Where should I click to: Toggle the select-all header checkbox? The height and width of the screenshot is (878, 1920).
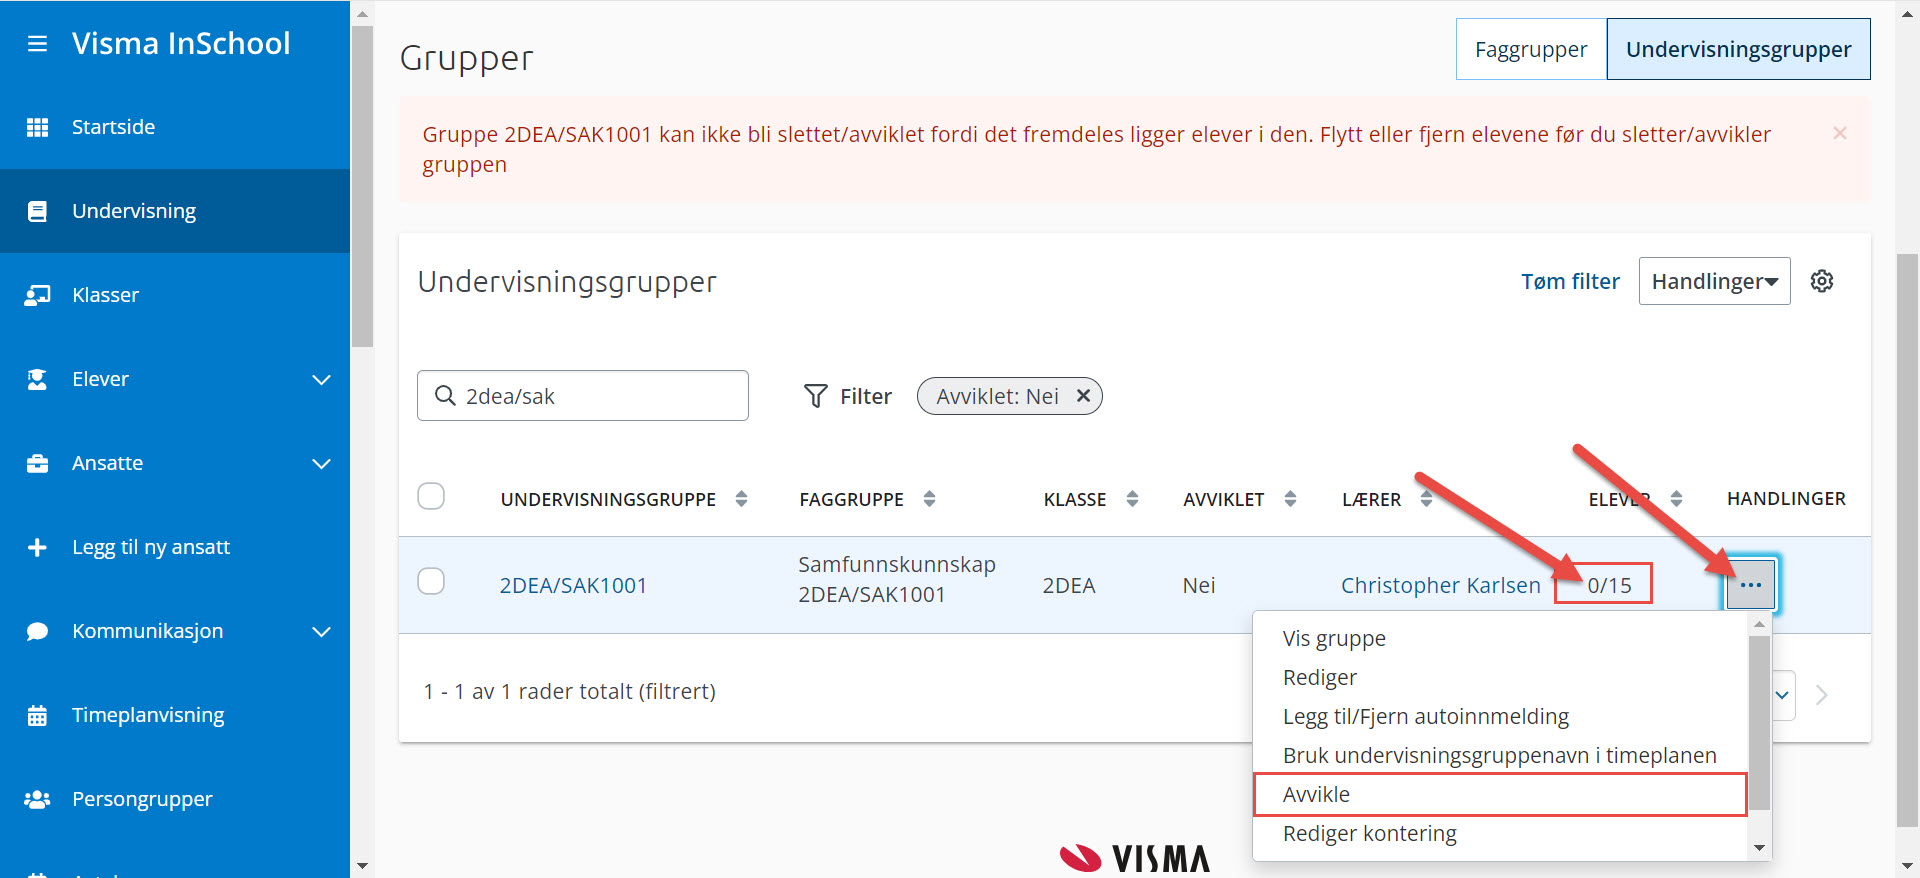click(x=431, y=496)
